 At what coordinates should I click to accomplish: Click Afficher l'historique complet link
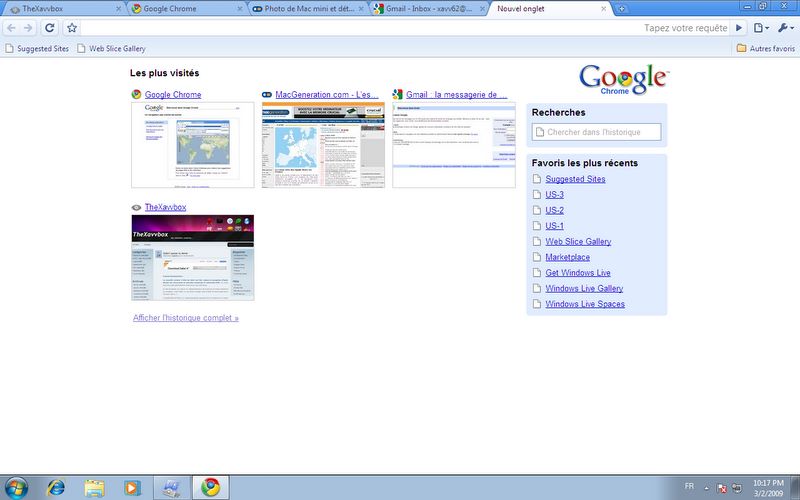186,318
